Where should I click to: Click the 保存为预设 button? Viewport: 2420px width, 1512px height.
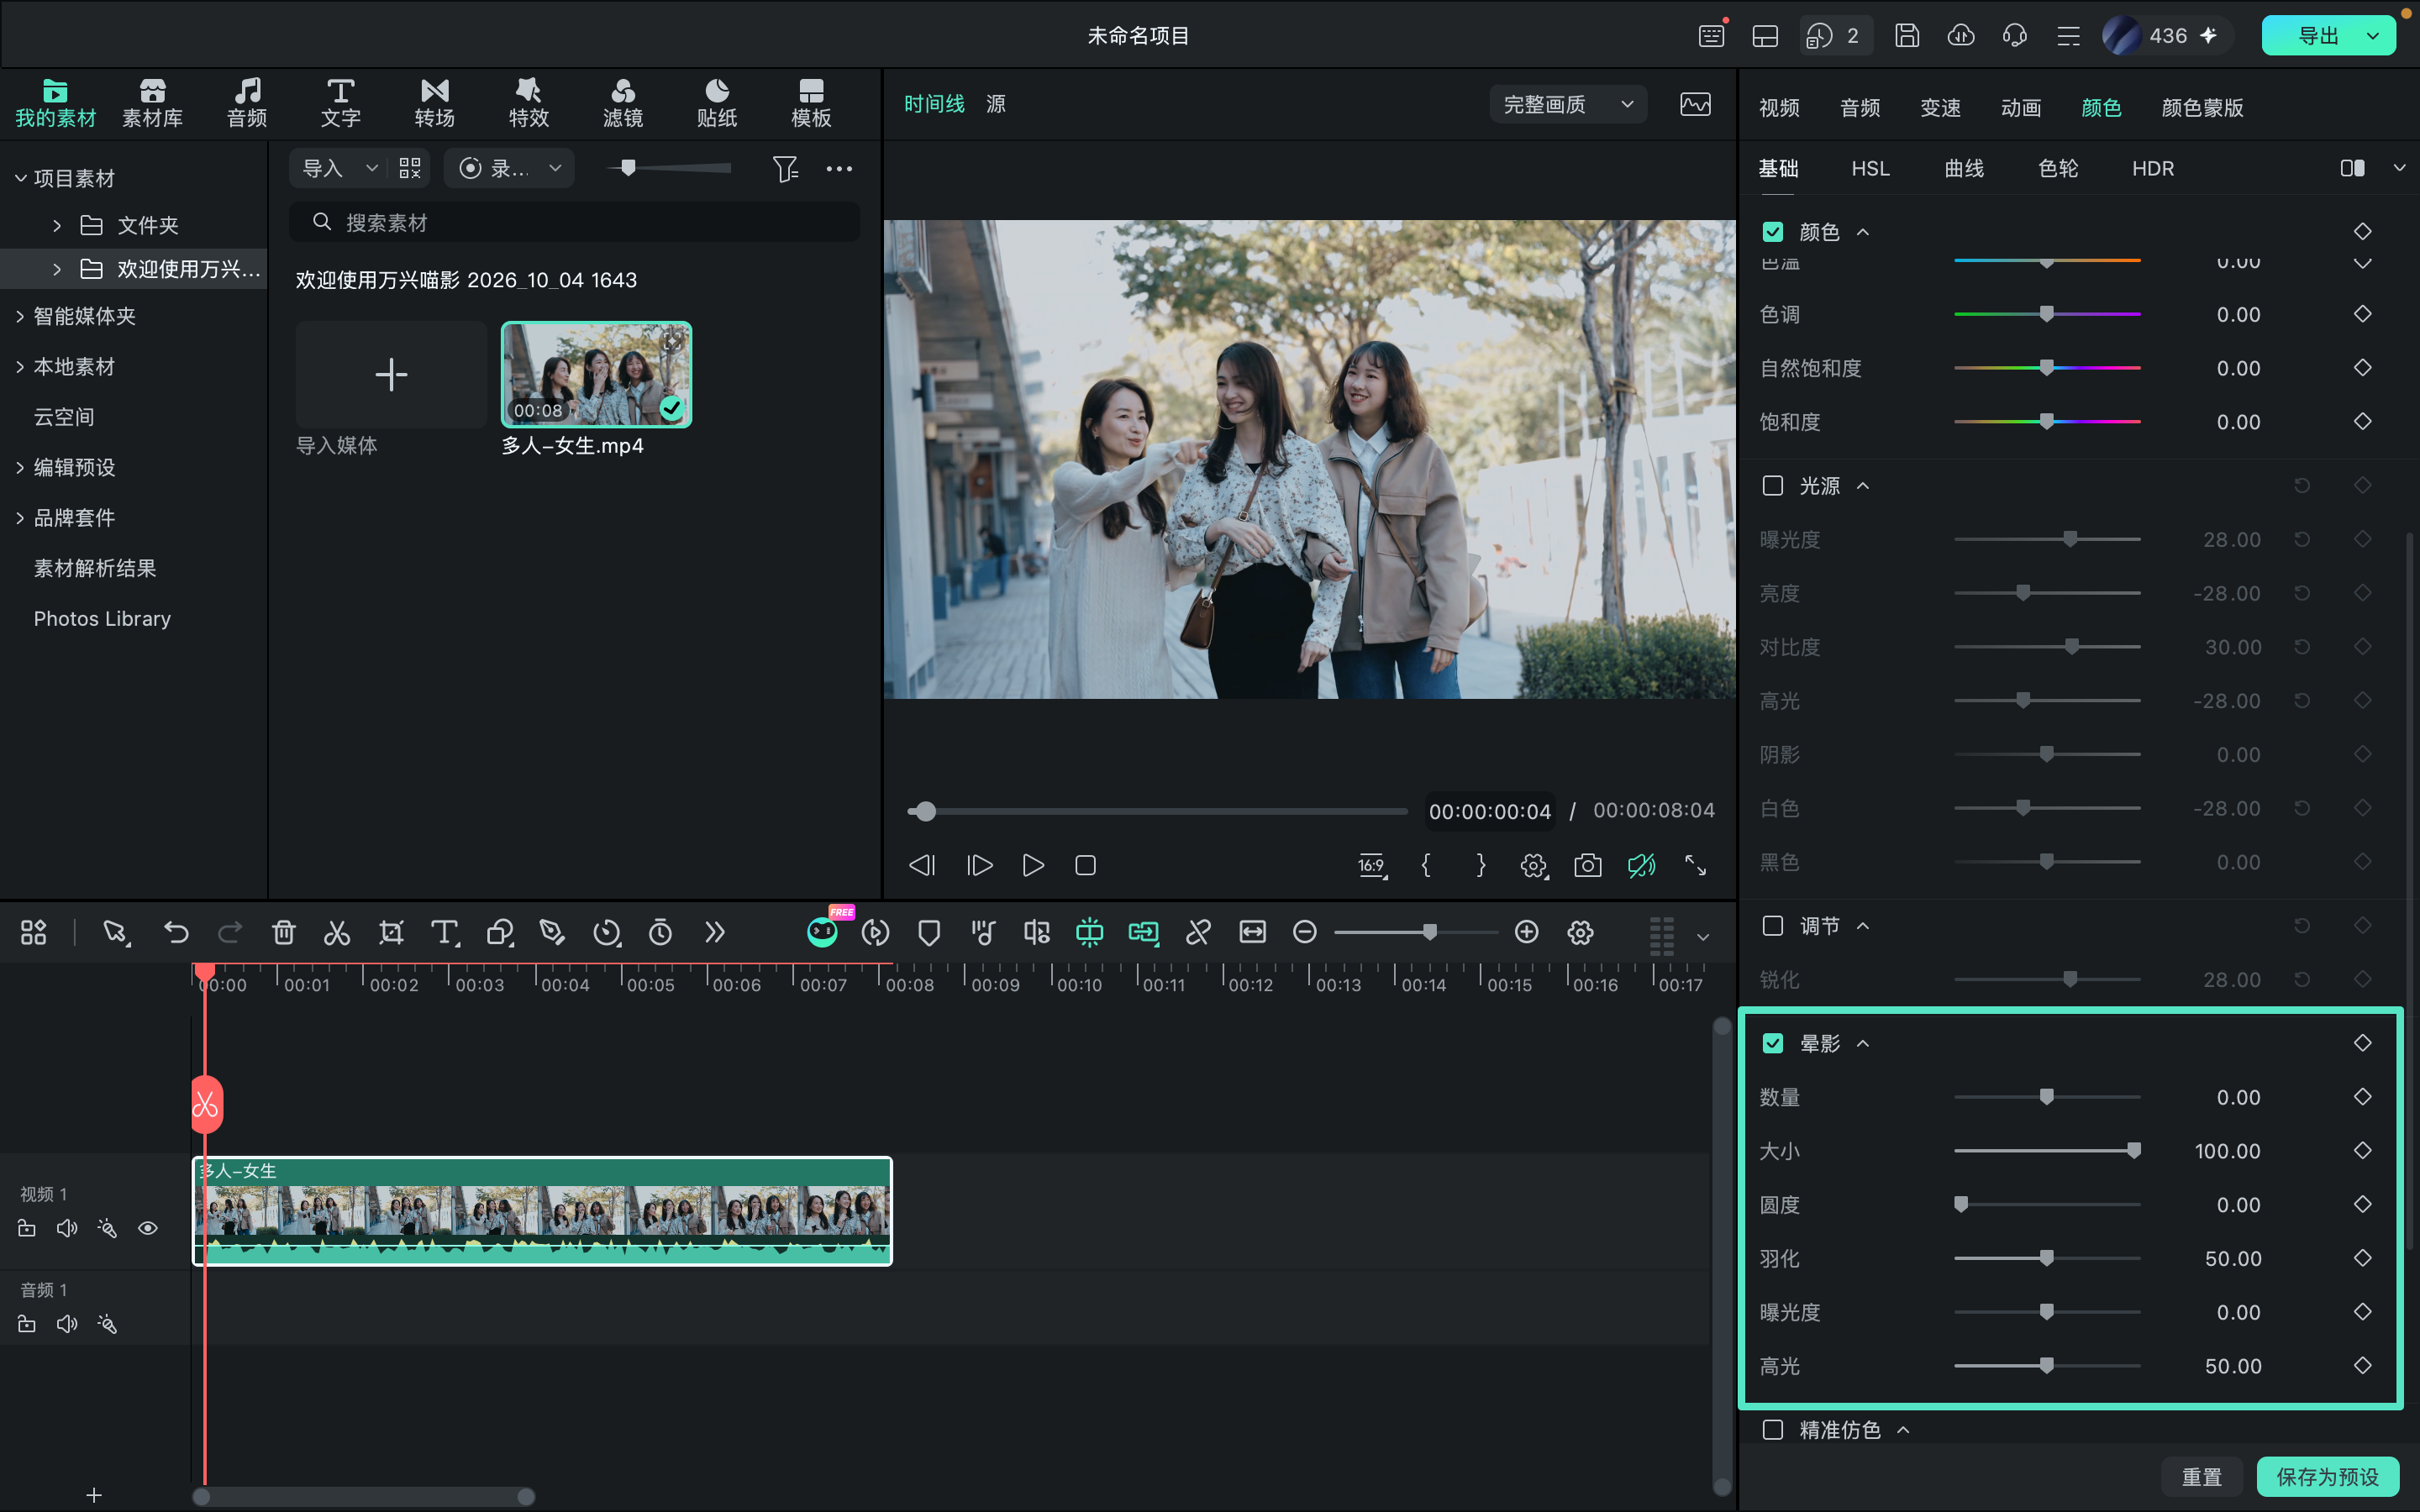(x=2328, y=1476)
